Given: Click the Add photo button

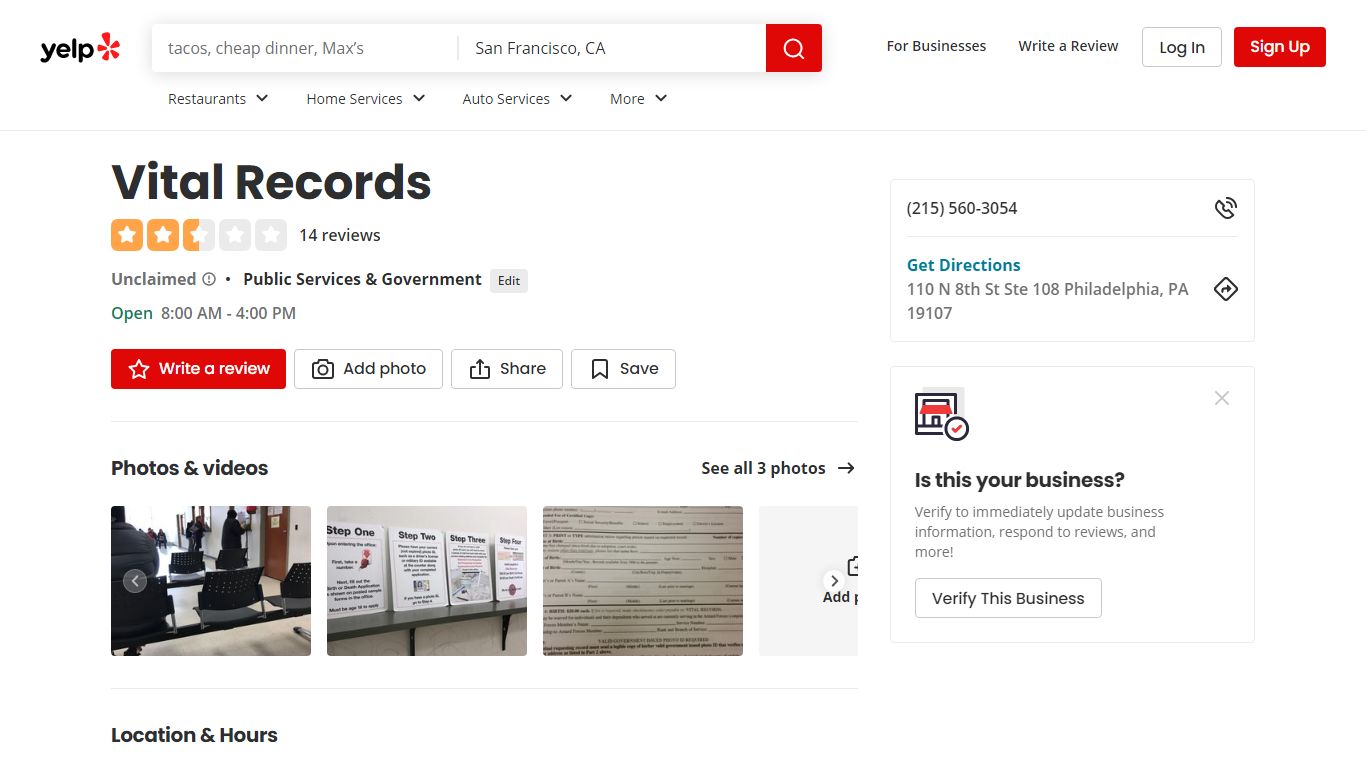Looking at the screenshot, I should pos(368,369).
